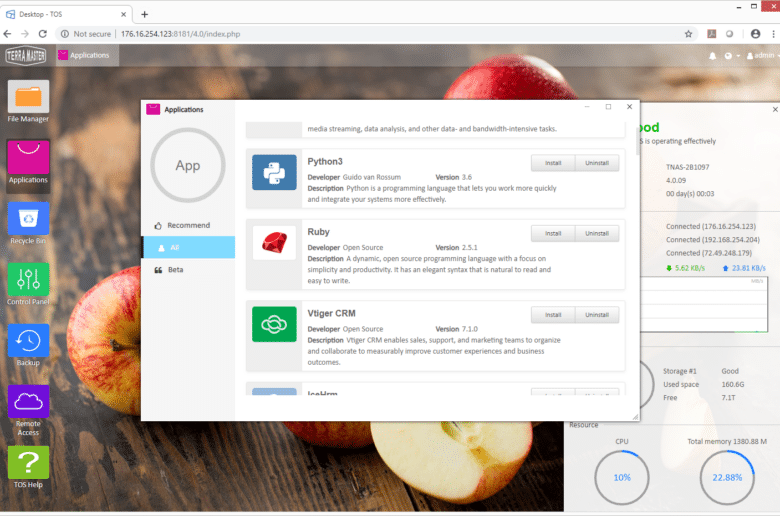Click the Python3 app title
780x516 pixels.
tap(325, 161)
